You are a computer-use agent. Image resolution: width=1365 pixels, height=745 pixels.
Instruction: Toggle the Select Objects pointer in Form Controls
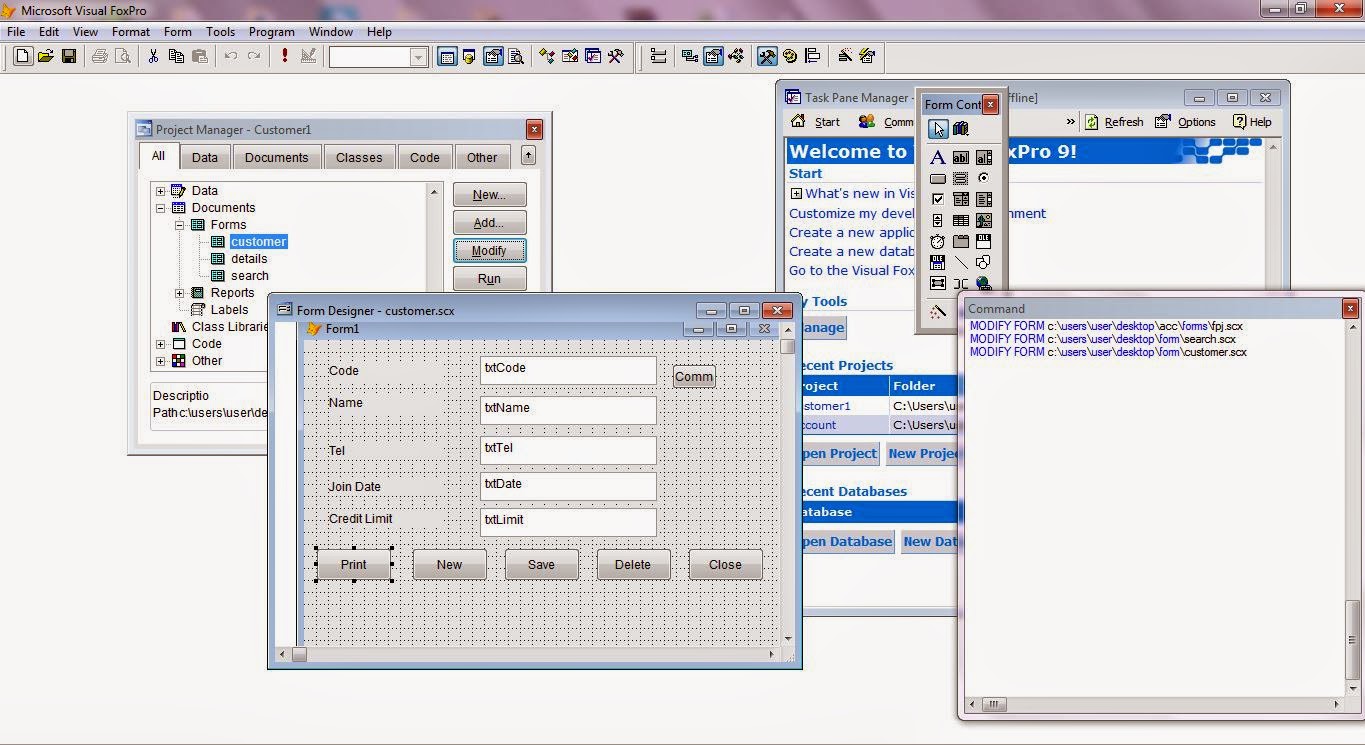938,128
